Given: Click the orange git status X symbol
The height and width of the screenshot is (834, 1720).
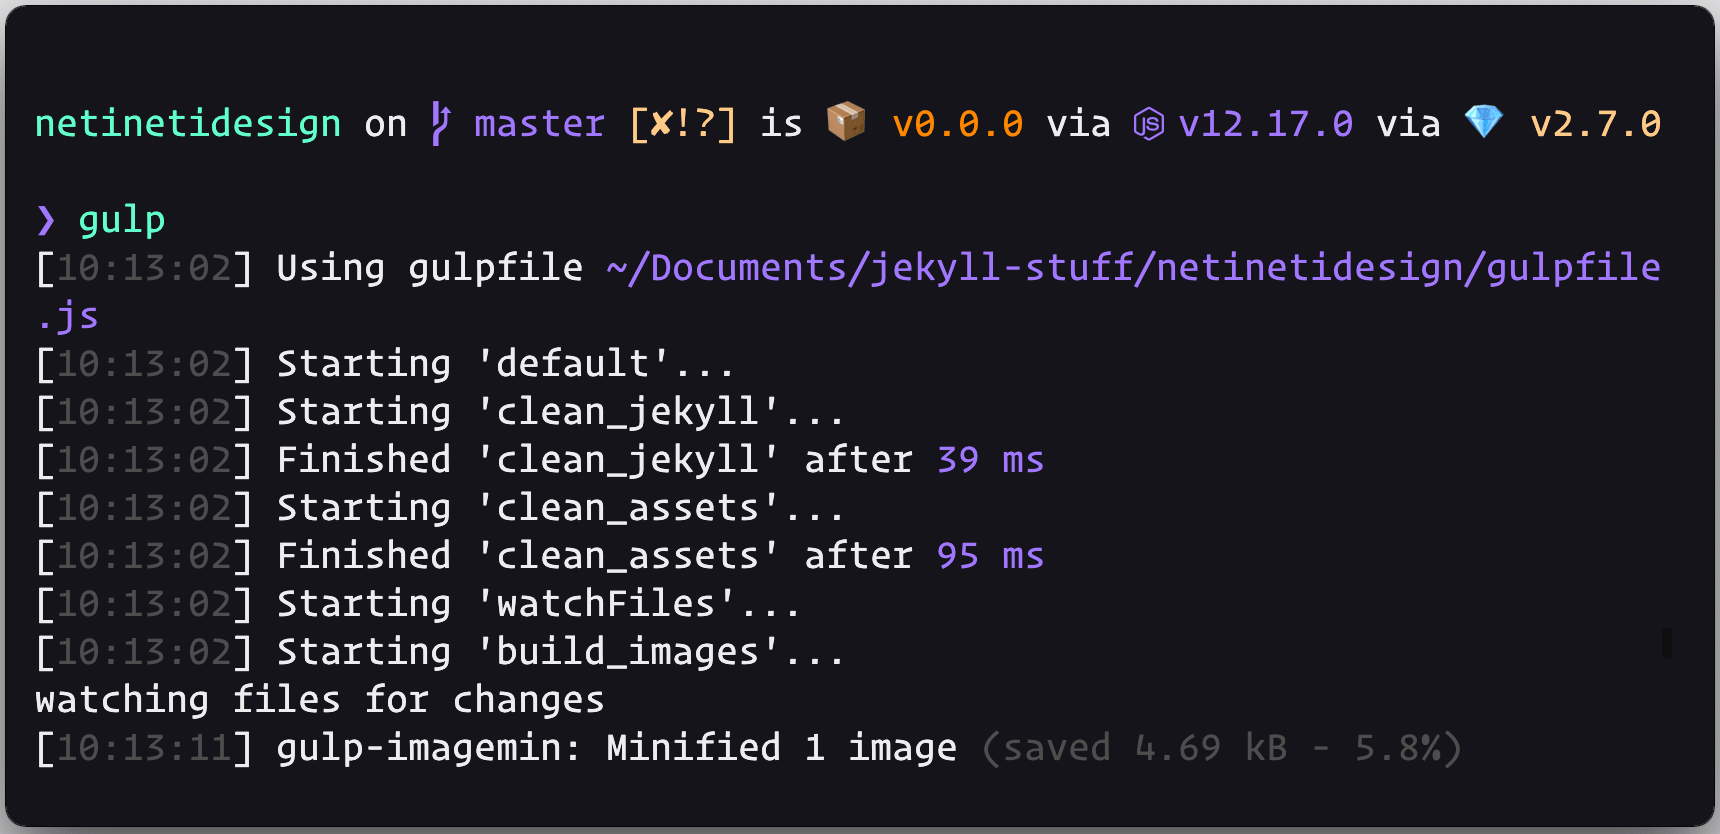Looking at the screenshot, I should click(661, 123).
